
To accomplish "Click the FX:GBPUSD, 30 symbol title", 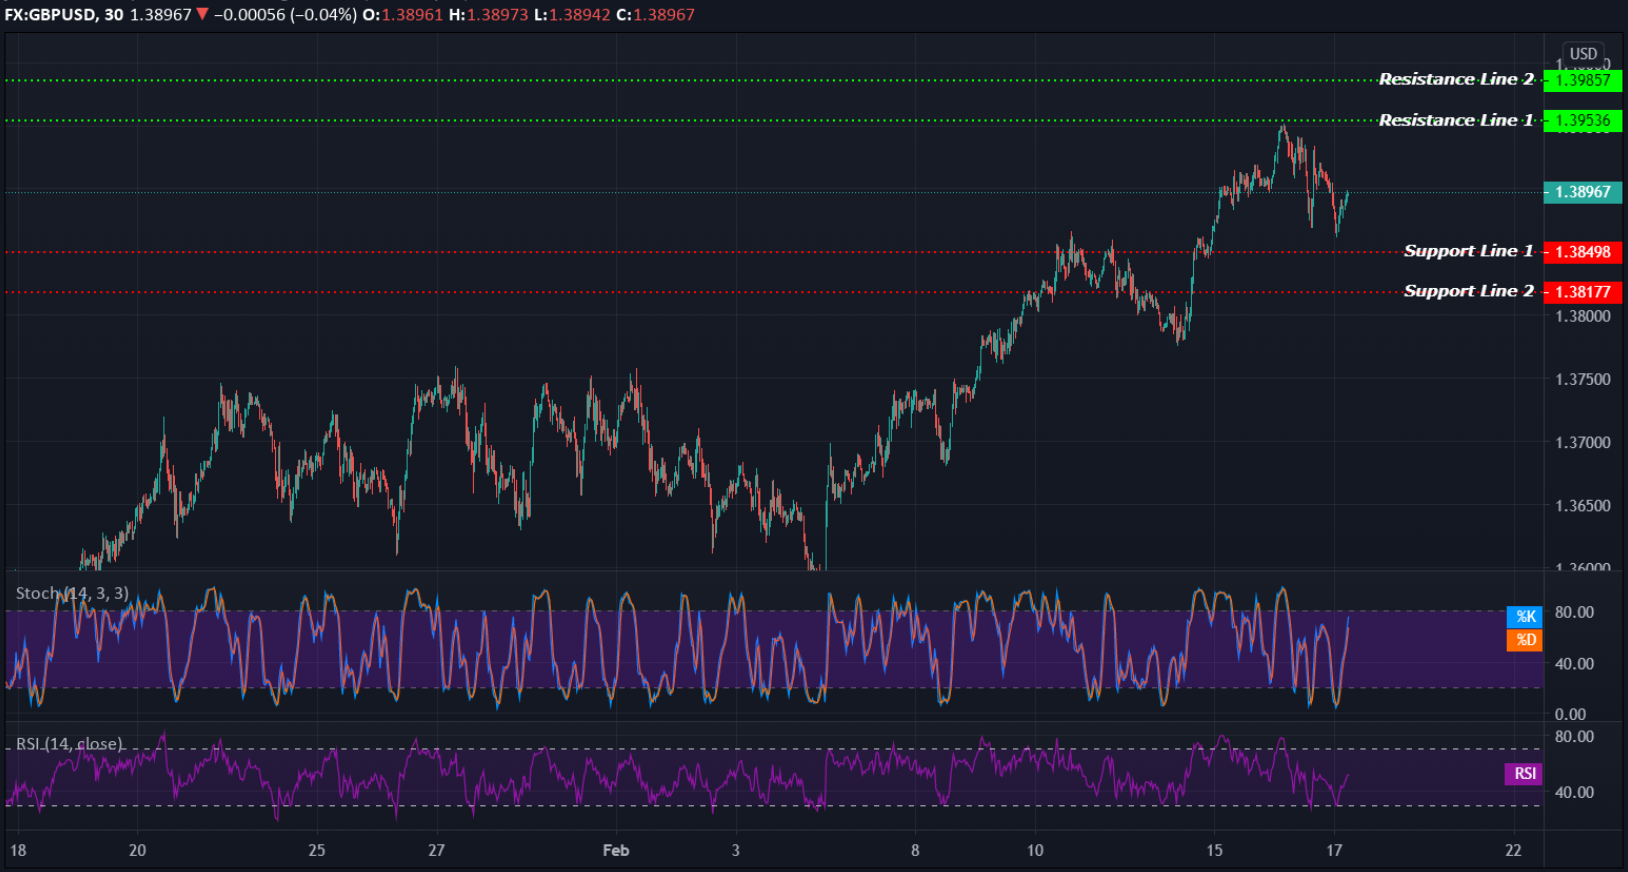I will pos(64,15).
